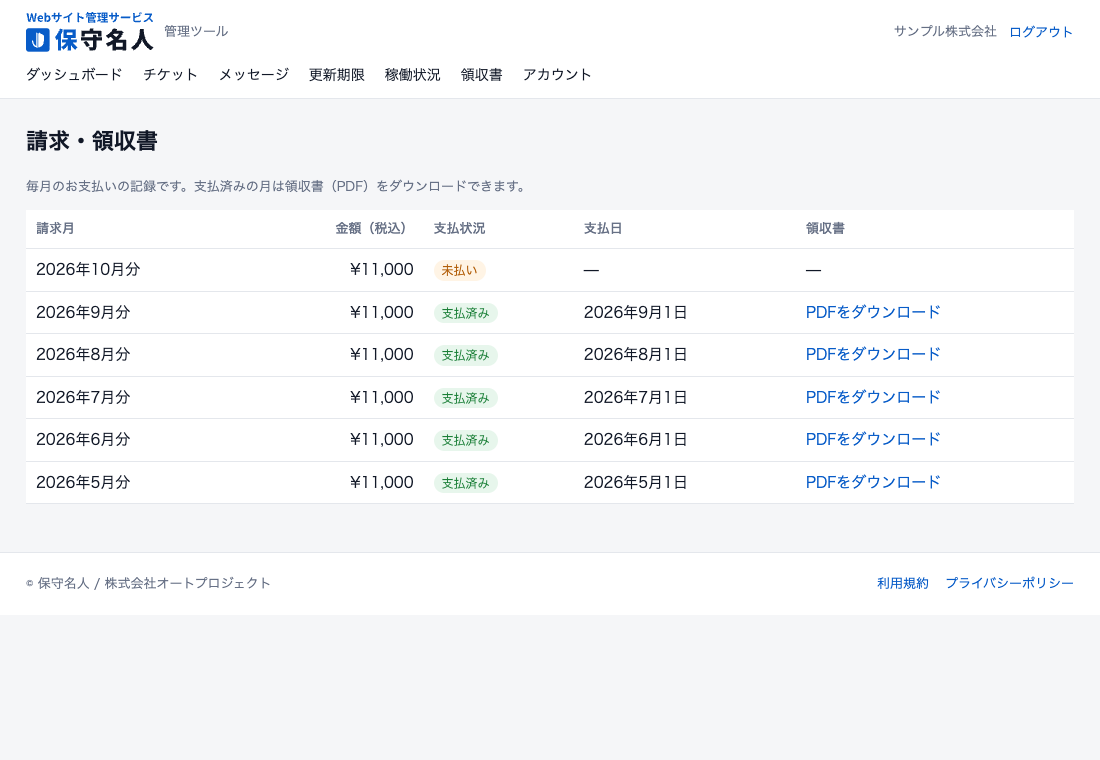
Task: Click payment date 2026年7月1日
Action: (636, 397)
